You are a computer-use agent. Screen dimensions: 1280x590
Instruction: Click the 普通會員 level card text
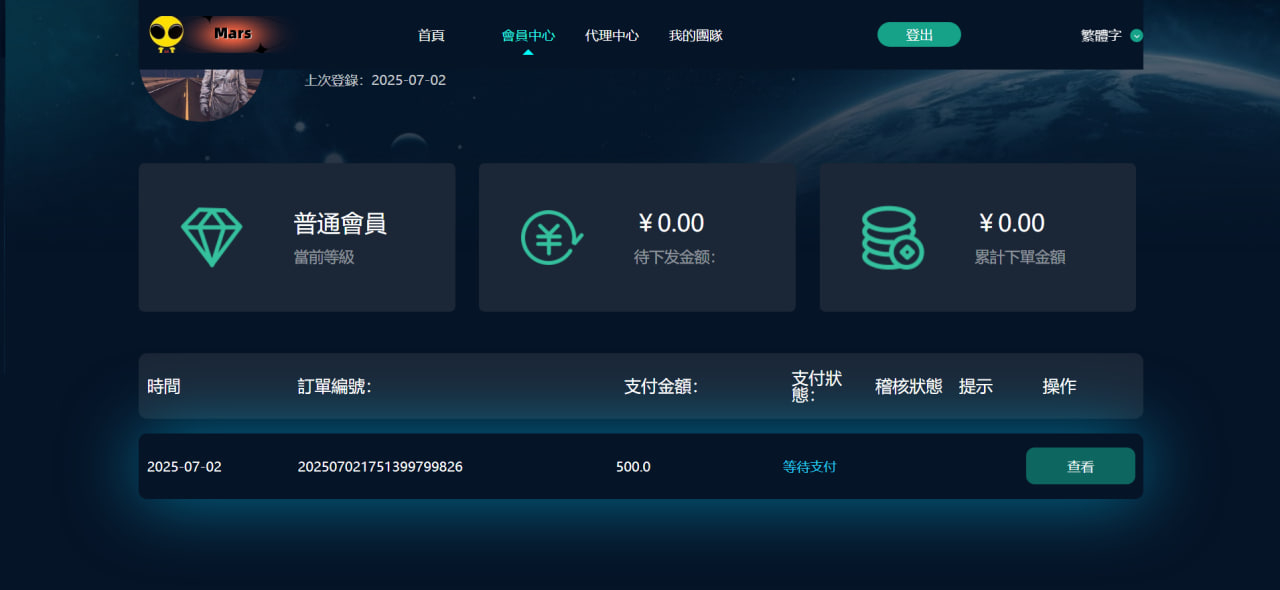click(x=340, y=223)
